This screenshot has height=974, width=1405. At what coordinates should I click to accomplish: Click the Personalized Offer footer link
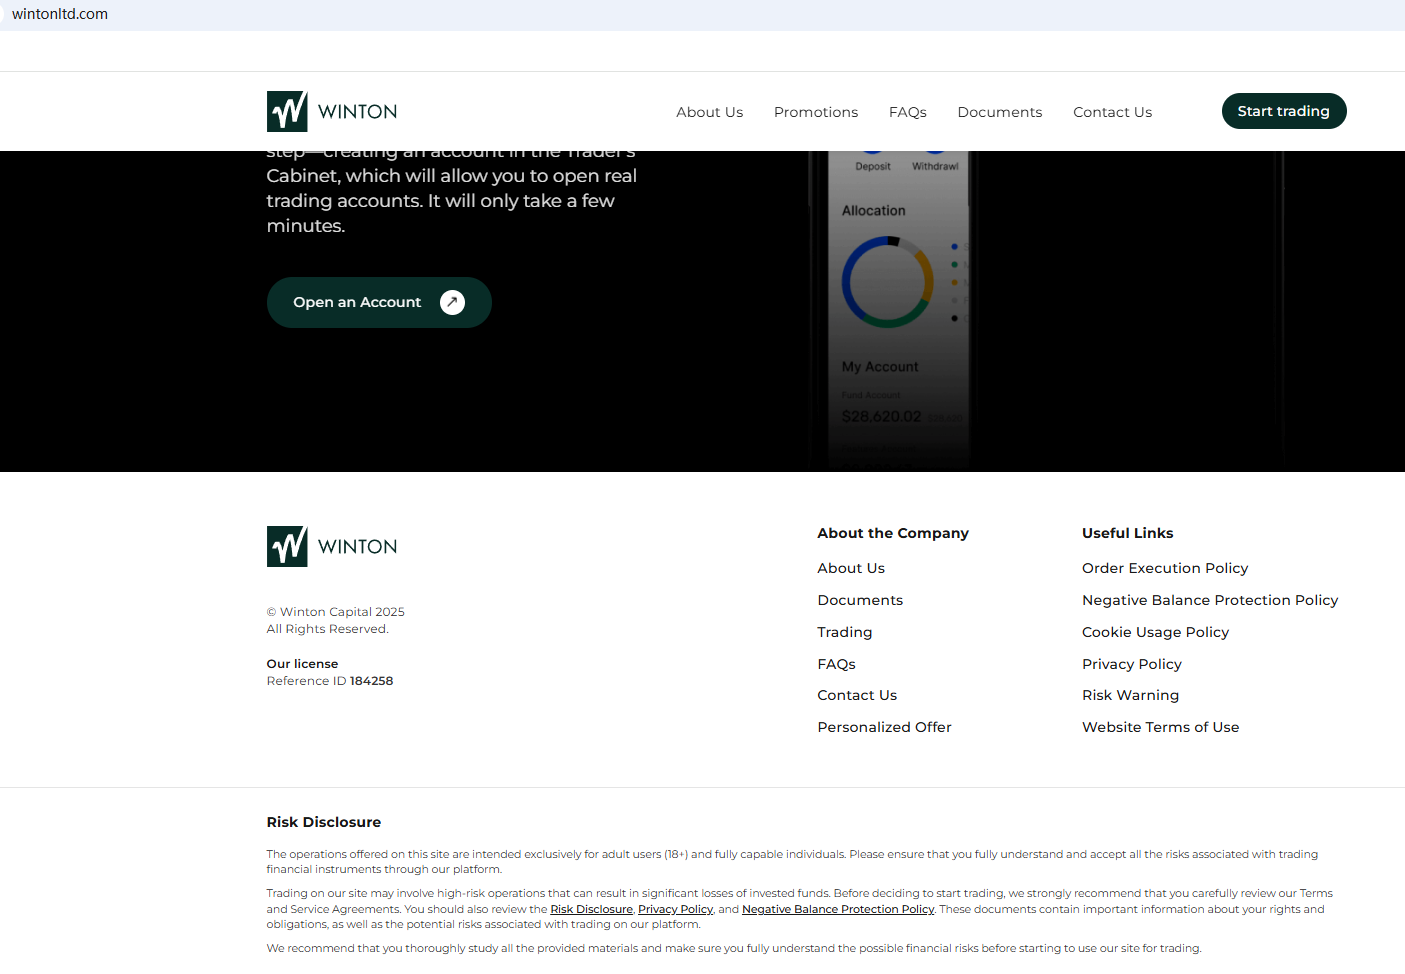pyautogui.click(x=884, y=727)
